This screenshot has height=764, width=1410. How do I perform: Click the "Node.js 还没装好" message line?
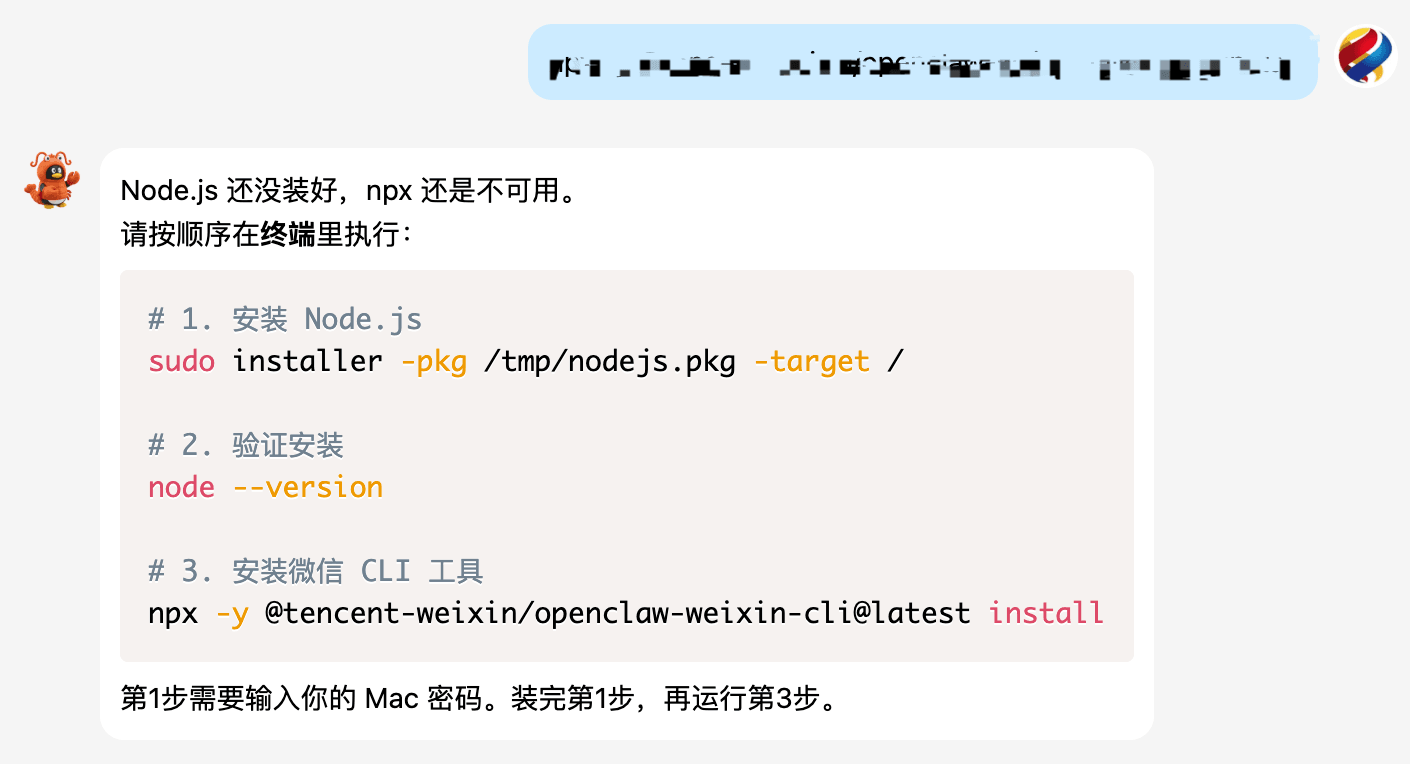350,190
